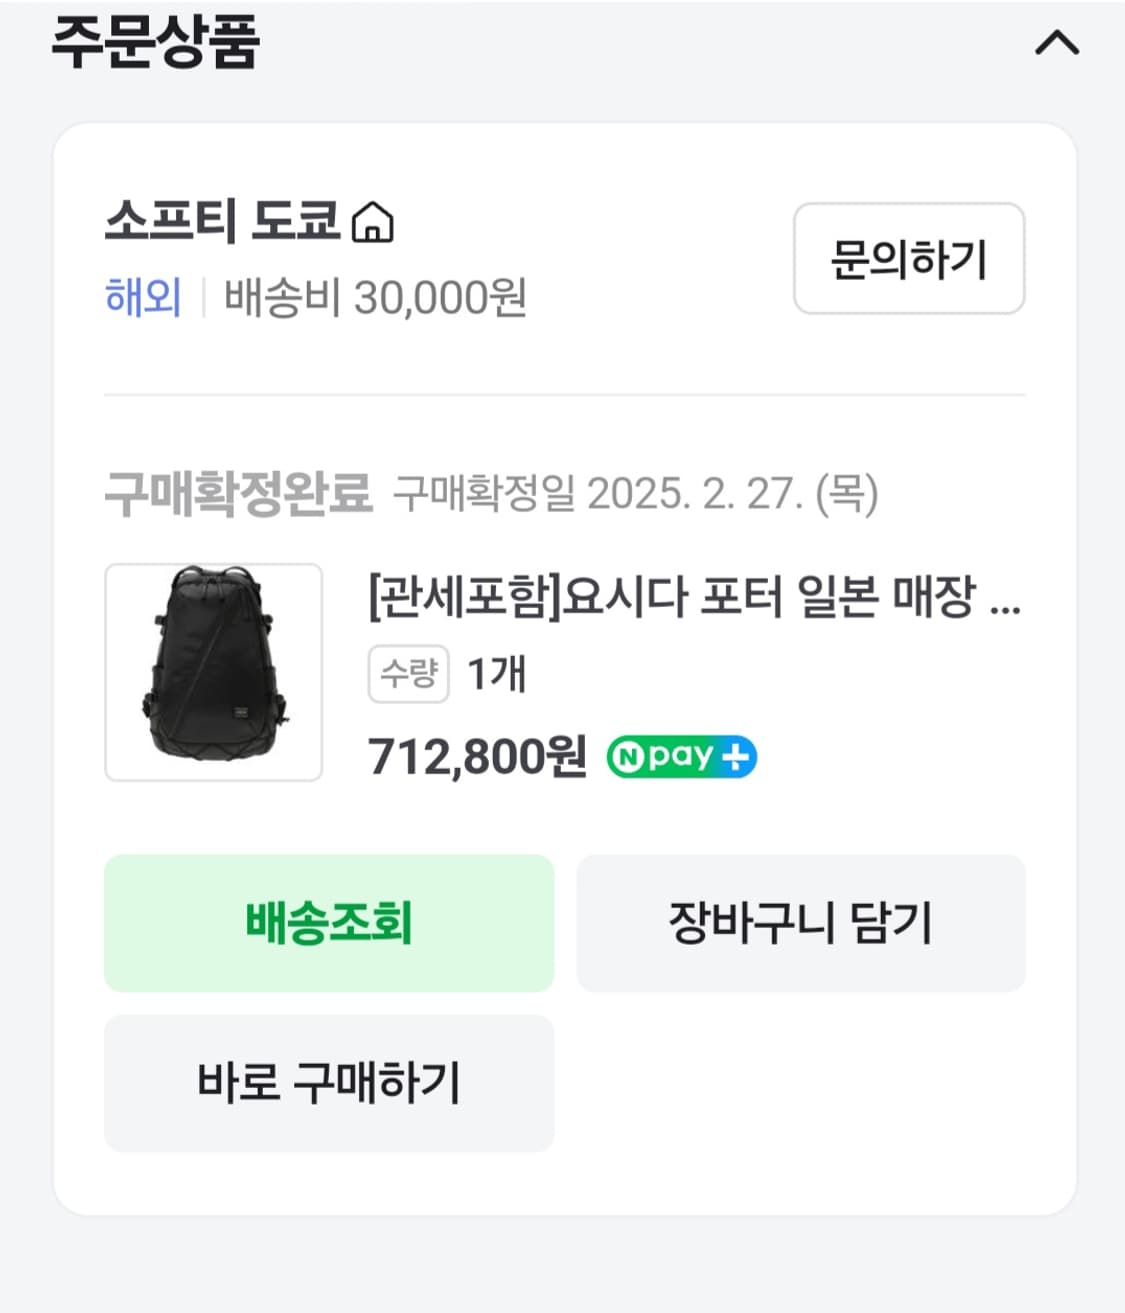Open the 소프티 도쿄 store name
This screenshot has height=1313, width=1125.
click(x=222, y=221)
